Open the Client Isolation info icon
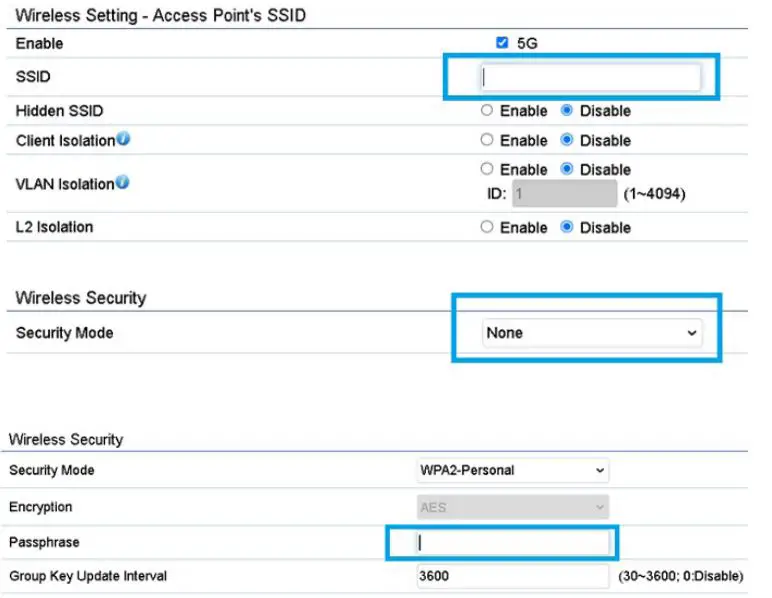 coord(123,139)
